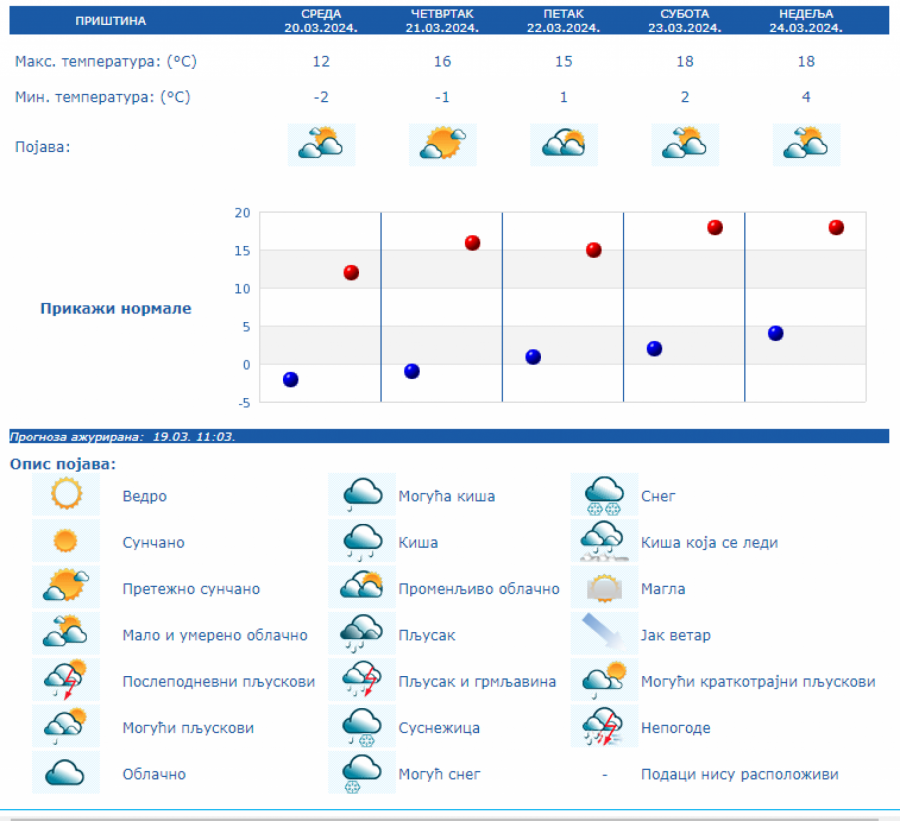Click the Снег snow legend icon
Screen dimensions: 900x821
point(604,495)
